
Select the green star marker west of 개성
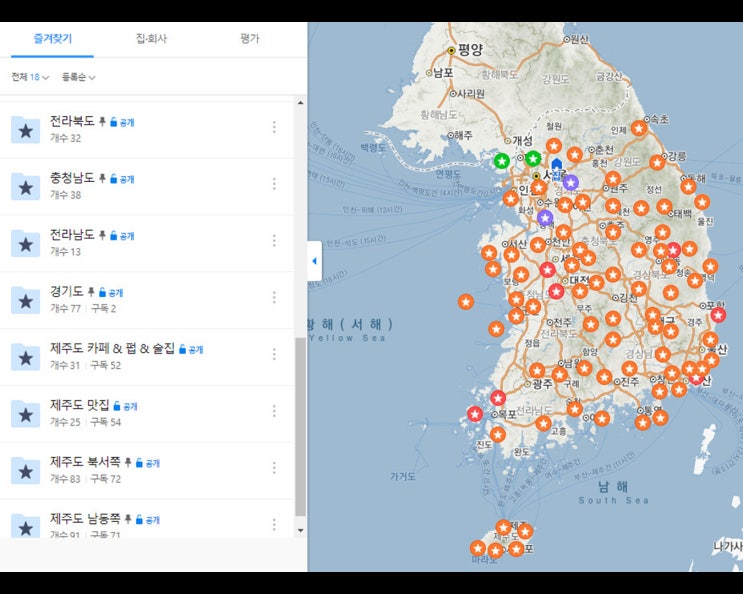point(502,161)
